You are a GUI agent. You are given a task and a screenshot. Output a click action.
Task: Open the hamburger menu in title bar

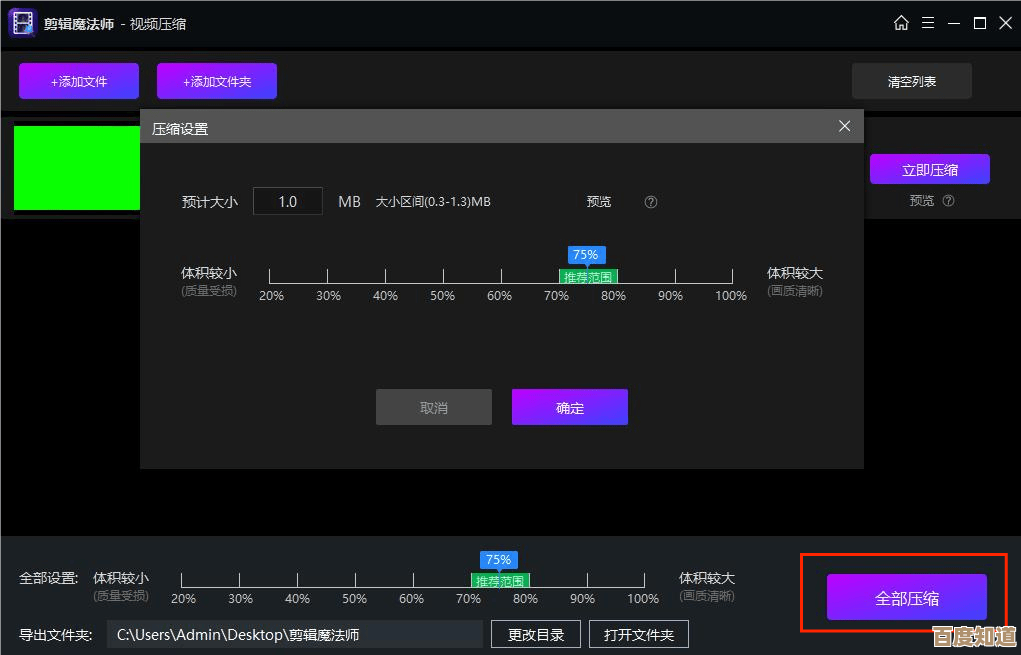(928, 22)
